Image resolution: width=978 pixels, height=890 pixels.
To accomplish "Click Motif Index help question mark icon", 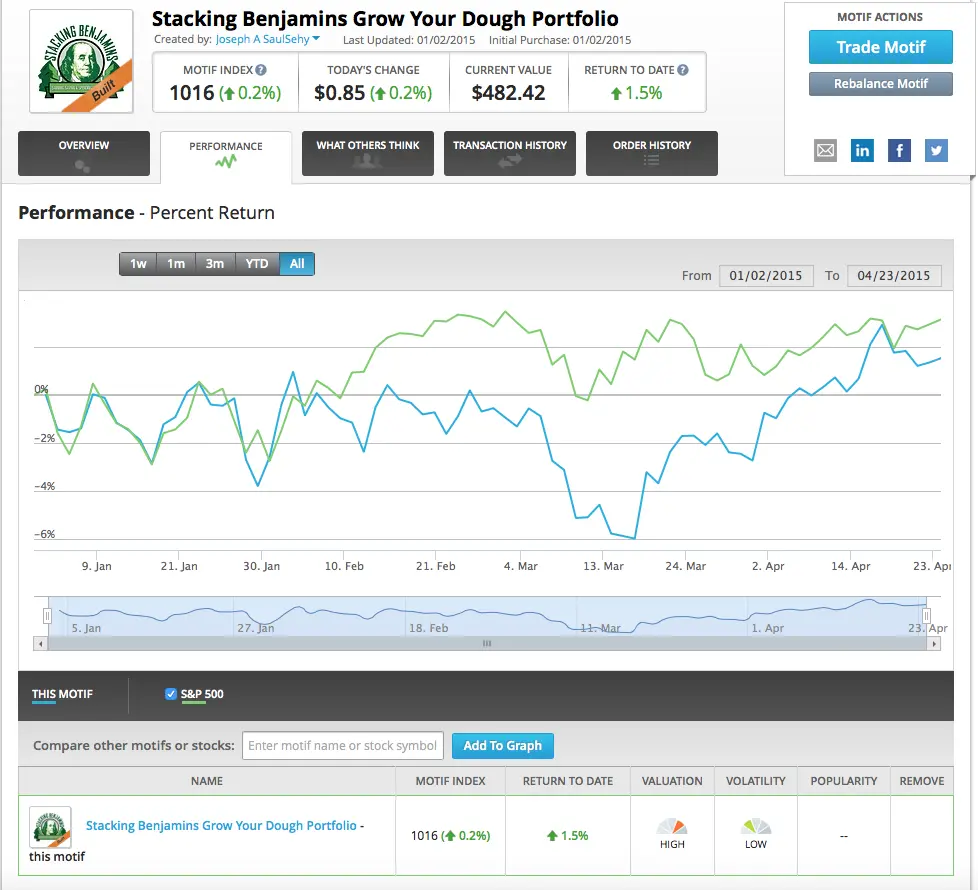I will pyautogui.click(x=261, y=70).
